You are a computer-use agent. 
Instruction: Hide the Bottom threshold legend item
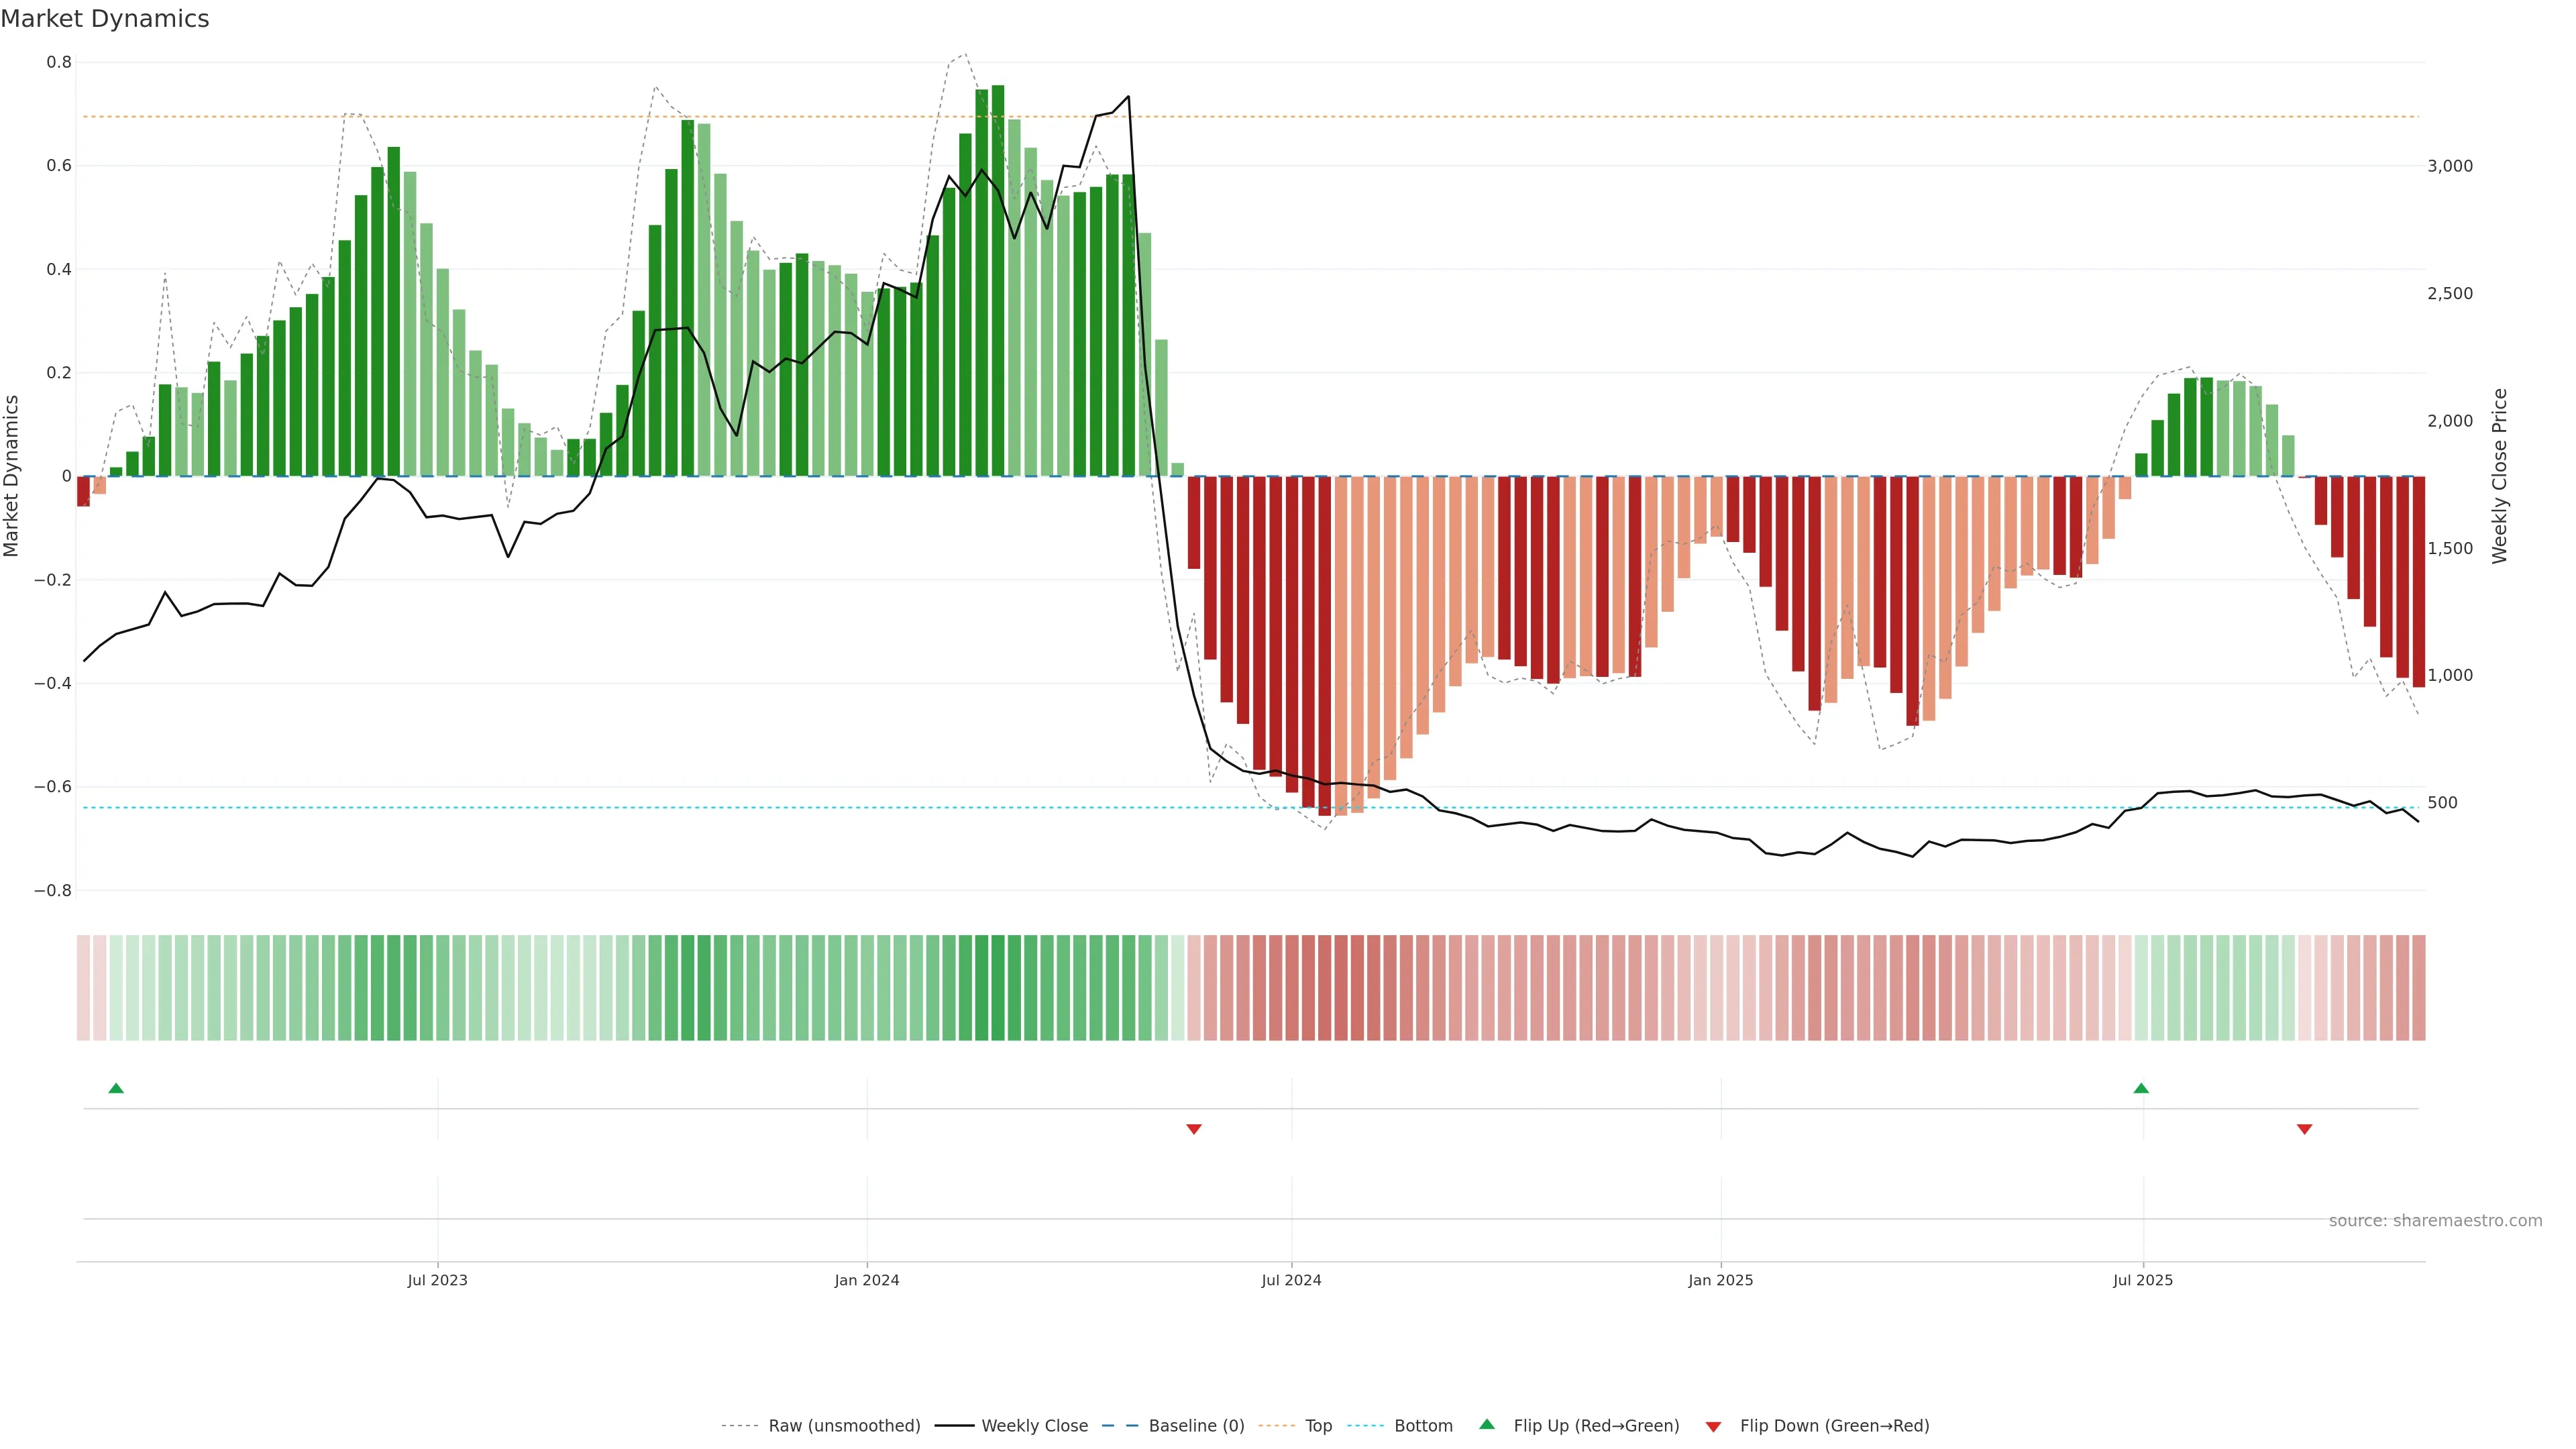pyautogui.click(x=1423, y=1426)
